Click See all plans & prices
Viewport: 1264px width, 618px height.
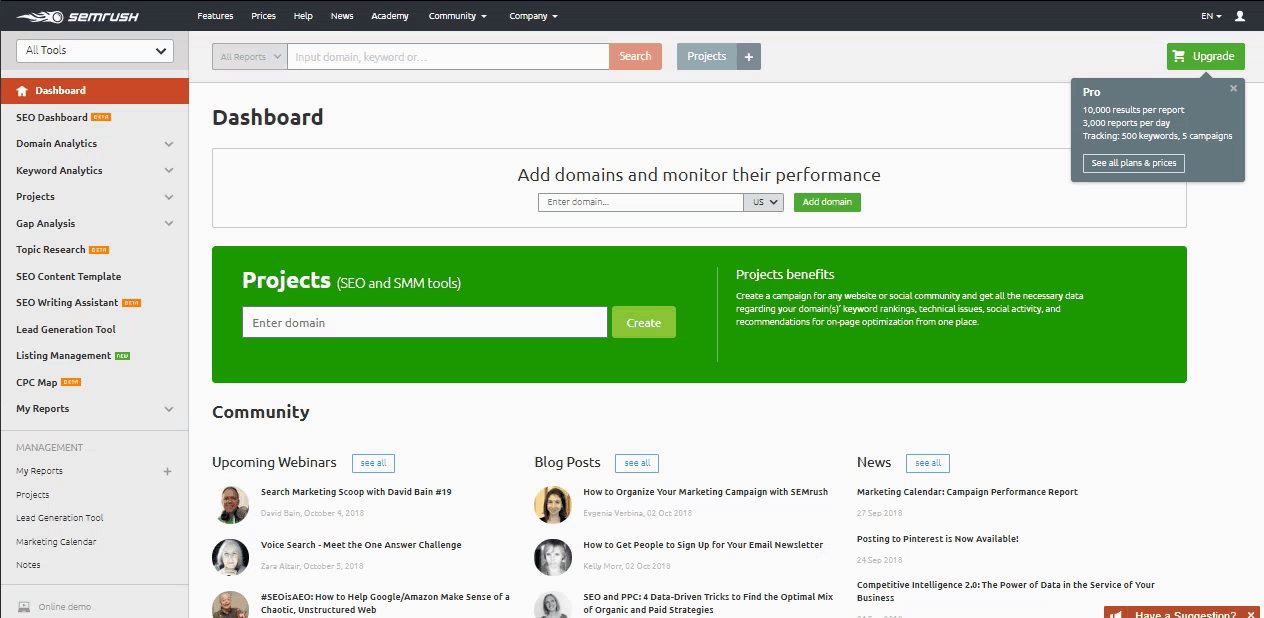point(1133,163)
